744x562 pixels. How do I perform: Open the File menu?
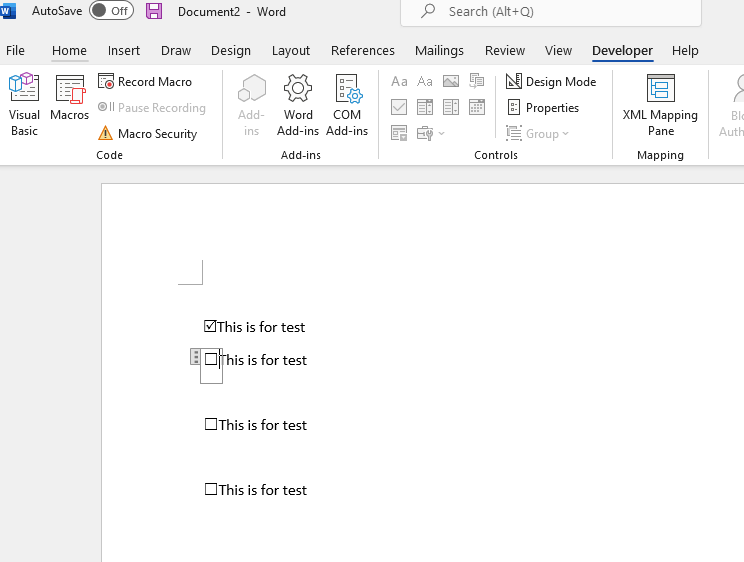tap(15, 50)
